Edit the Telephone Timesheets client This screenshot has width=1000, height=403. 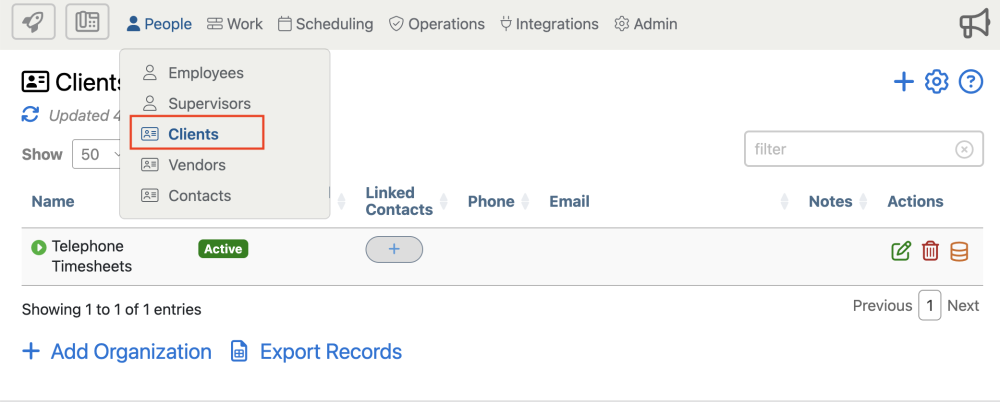[x=901, y=251]
